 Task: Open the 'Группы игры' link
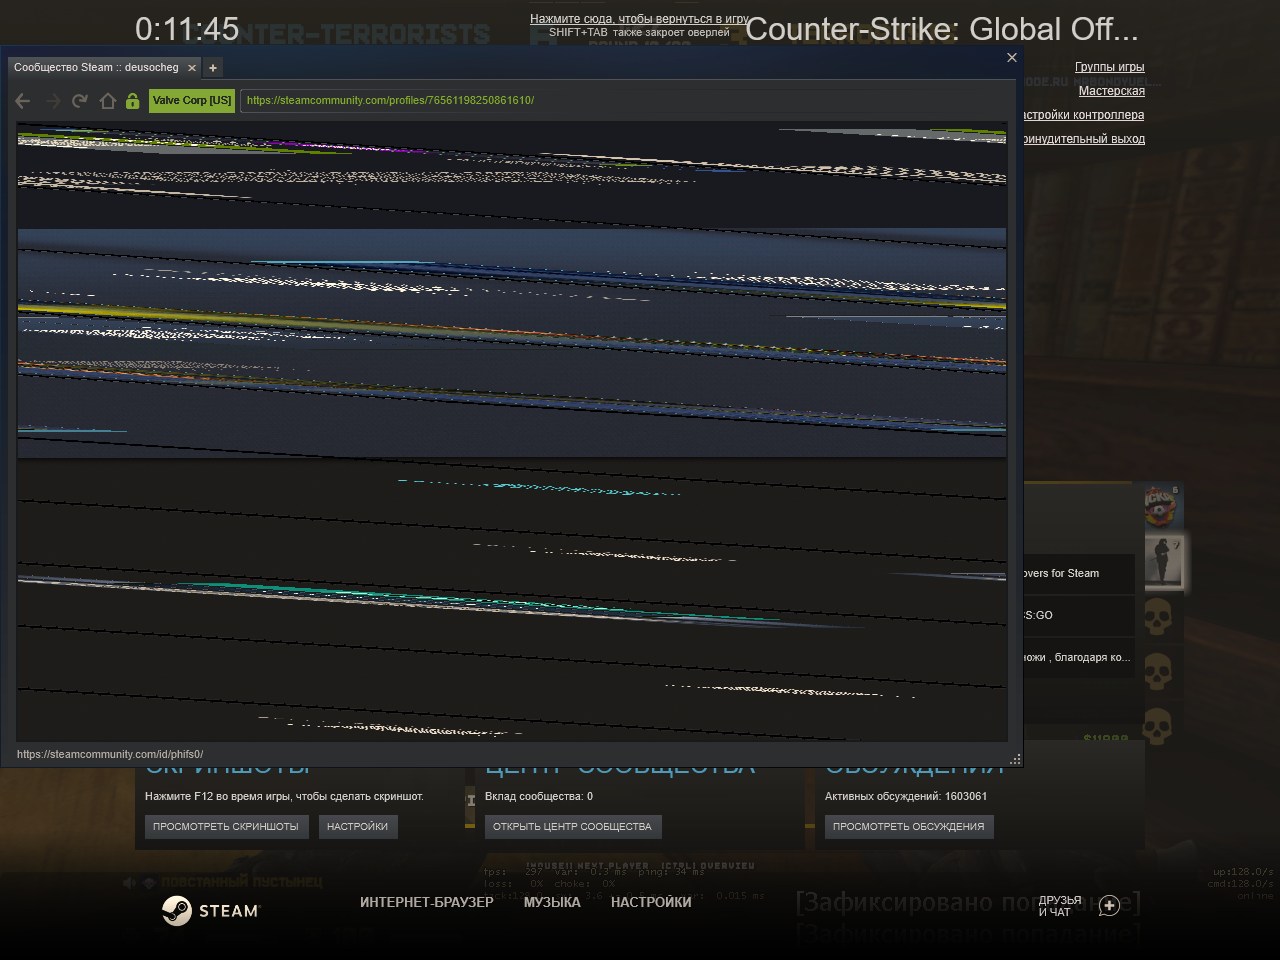pyautogui.click(x=1110, y=67)
